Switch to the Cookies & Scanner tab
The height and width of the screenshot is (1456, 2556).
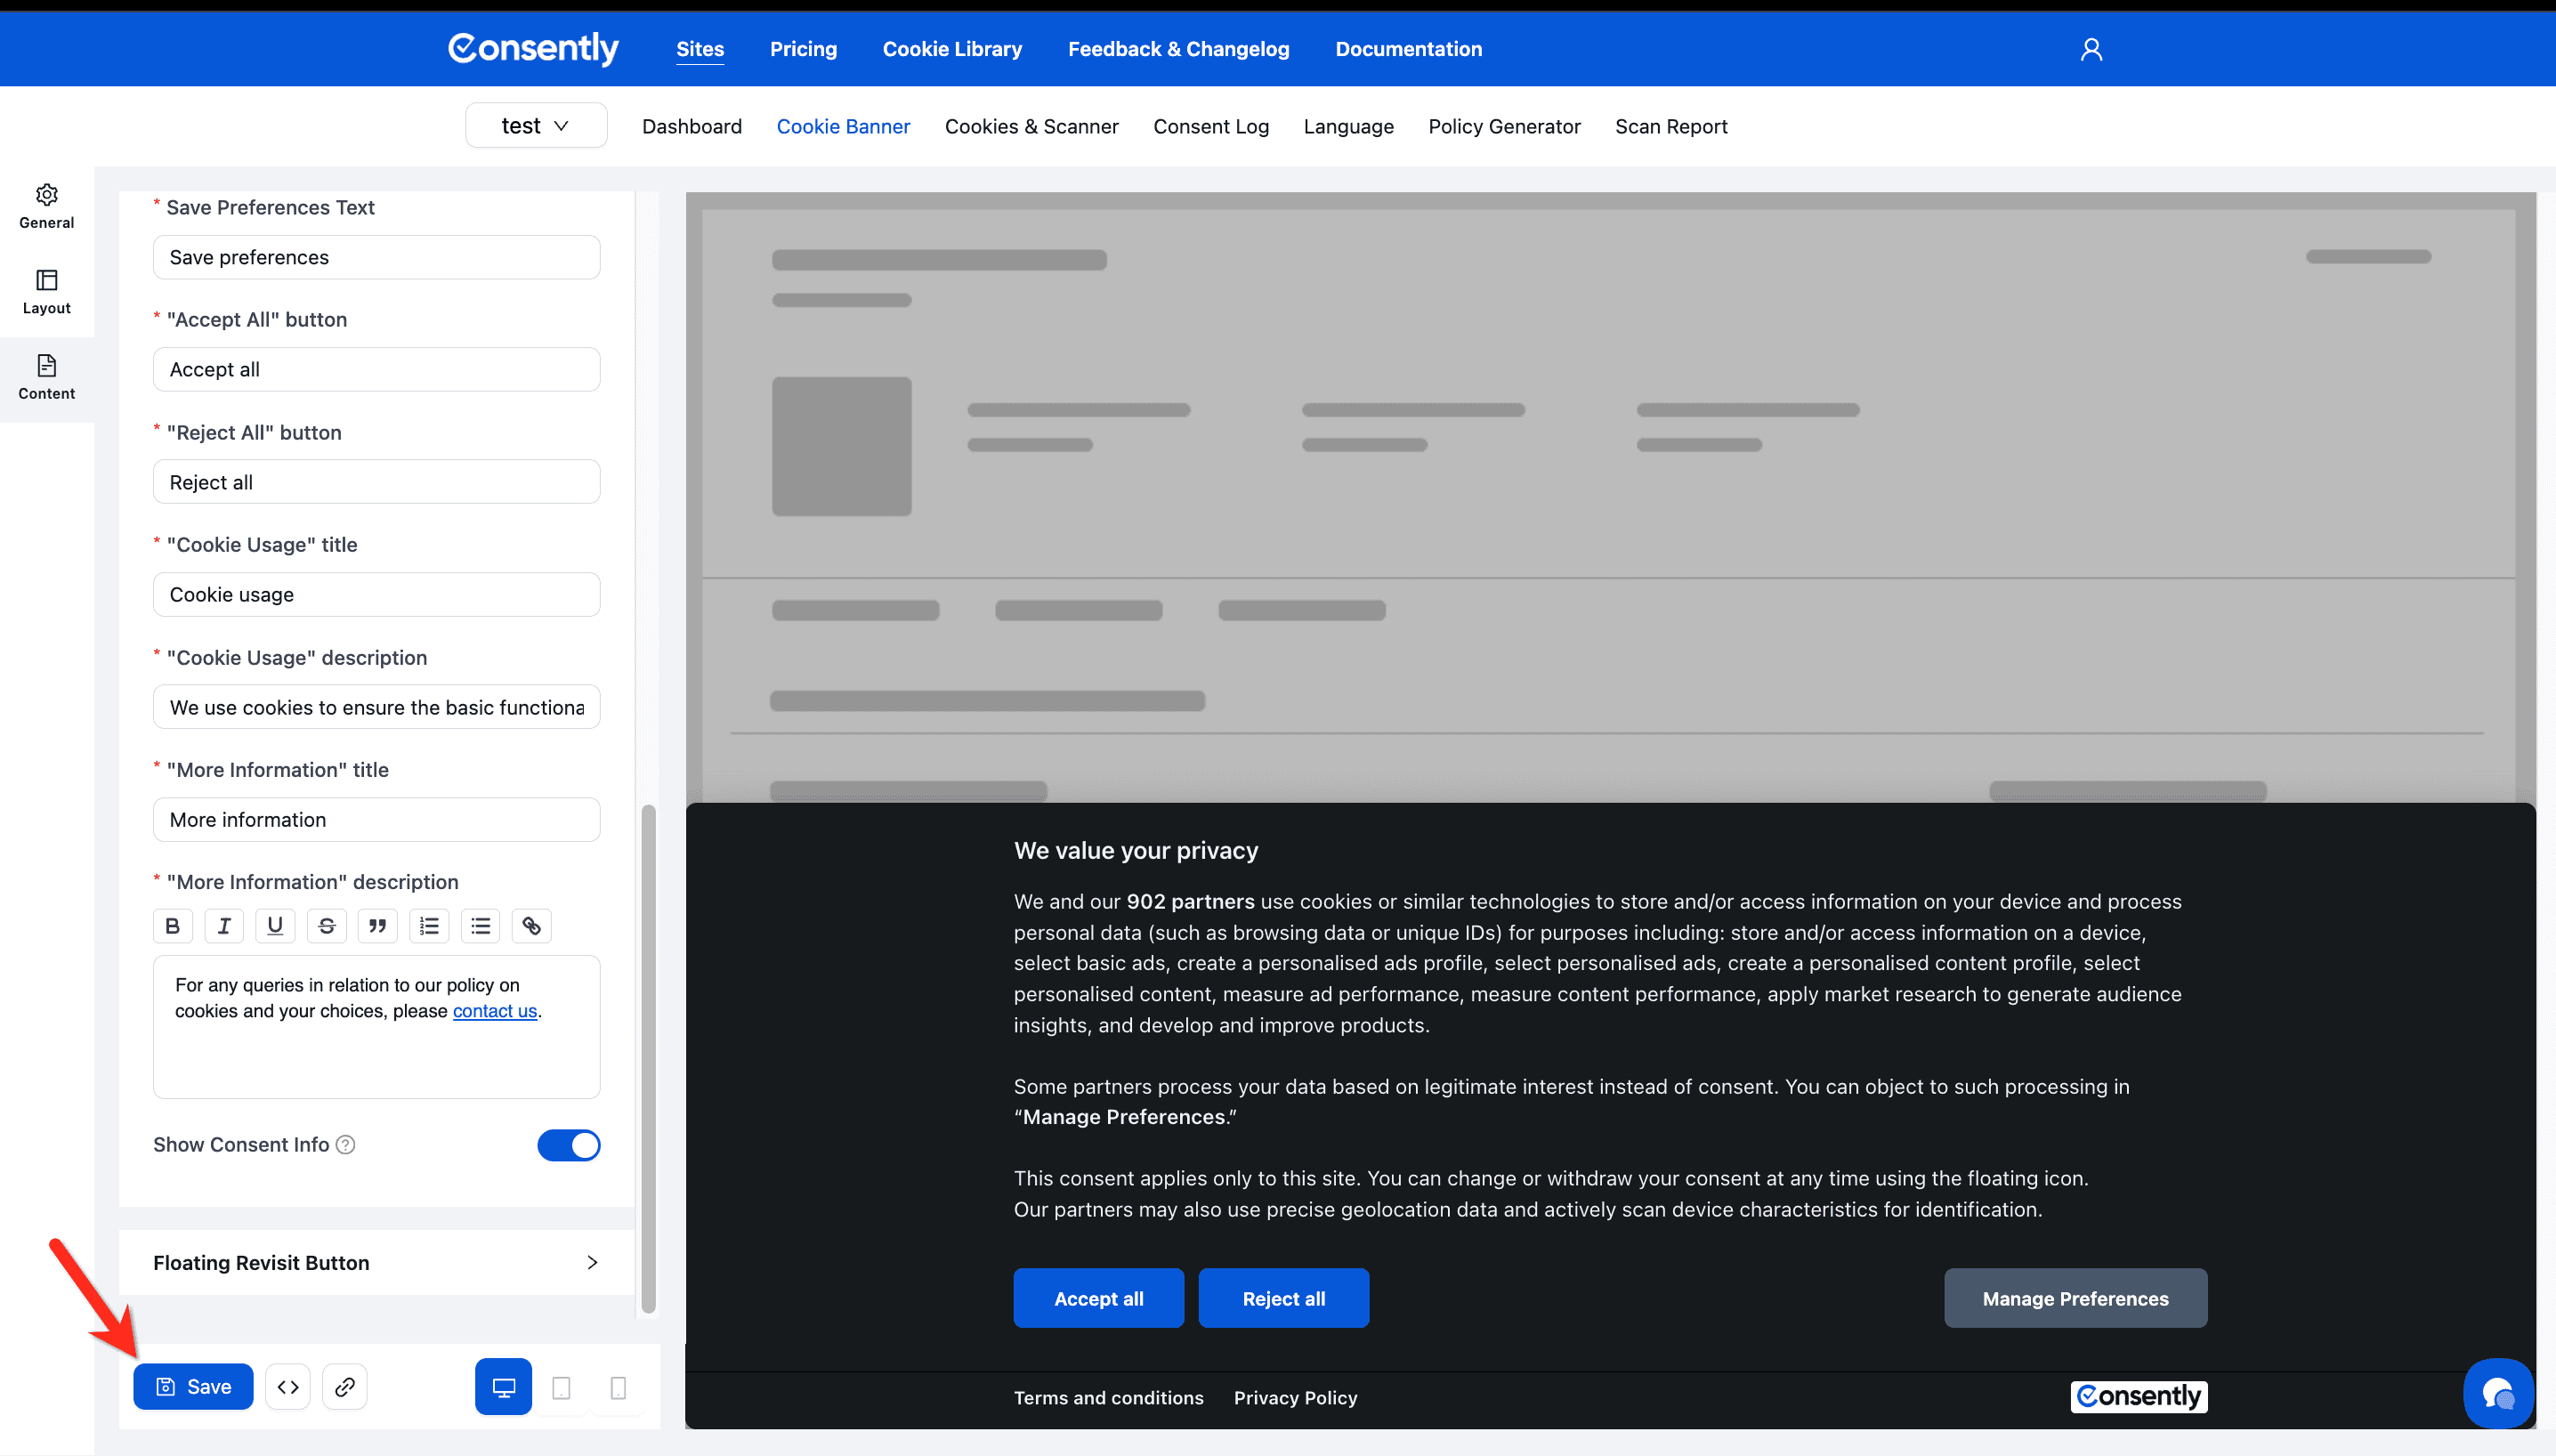pyautogui.click(x=1031, y=126)
